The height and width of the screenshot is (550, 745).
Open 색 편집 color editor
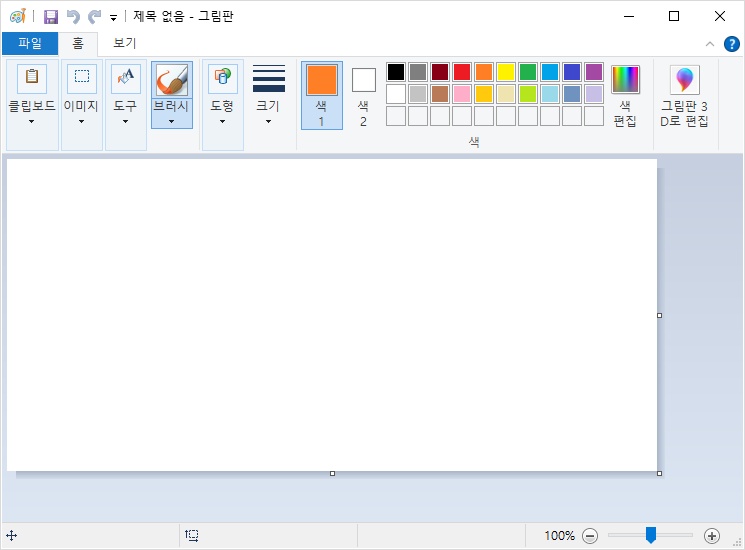(x=625, y=95)
